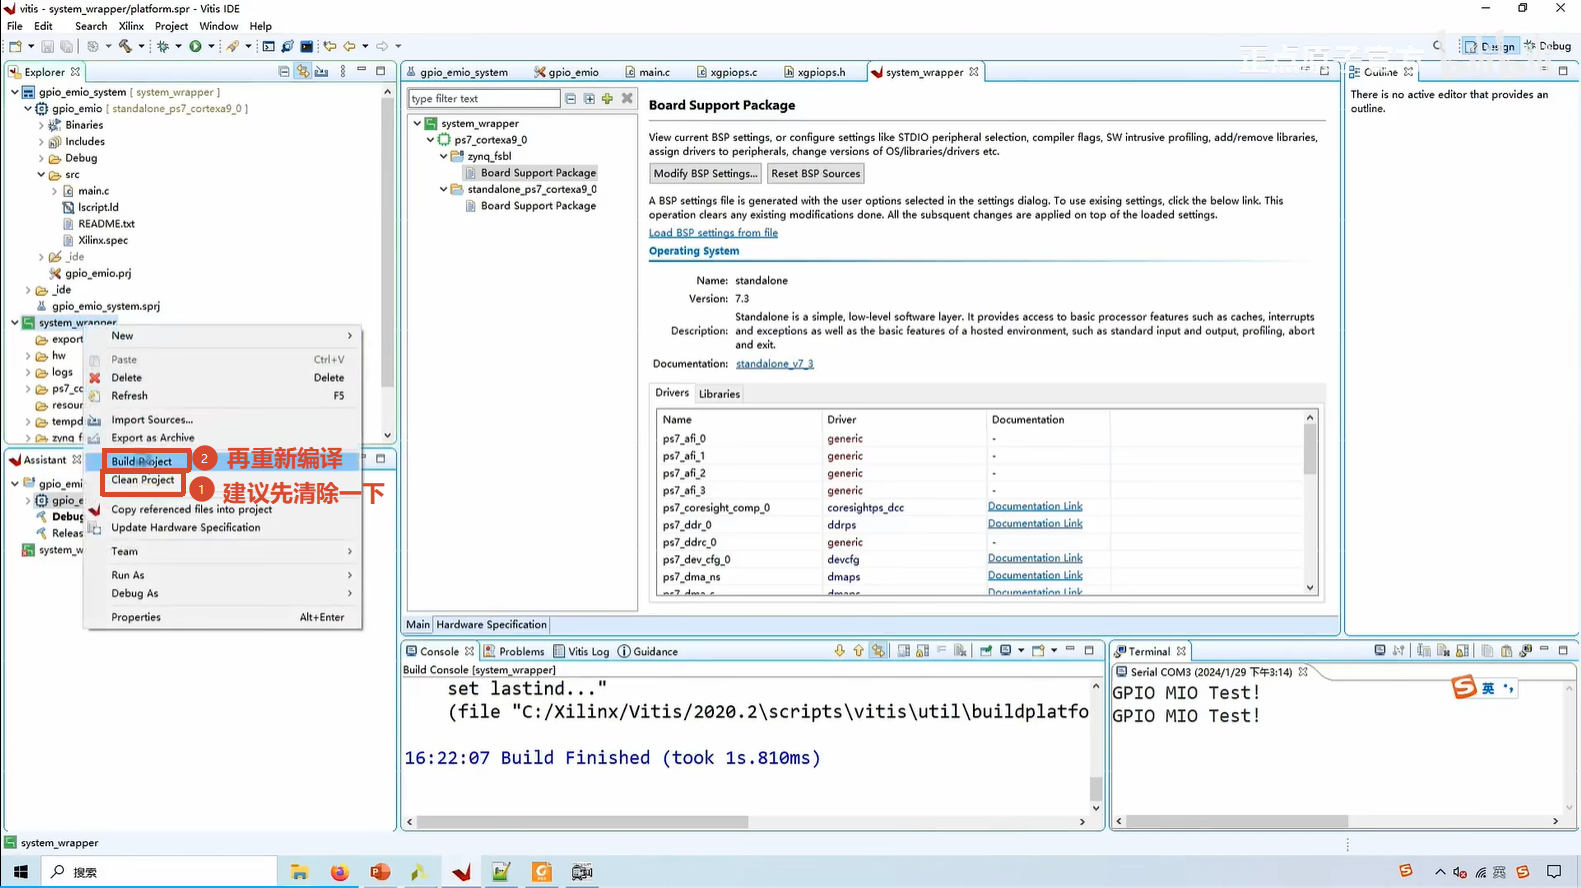Screen dimensions: 1581x888
Task: Click the Windows taskbar search box
Action: coord(160,872)
